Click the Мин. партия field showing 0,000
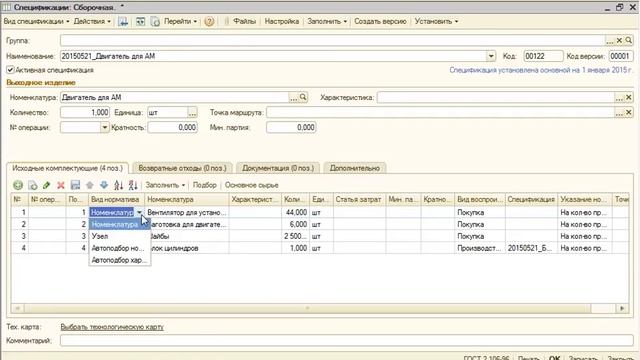Viewport: 640px width, 360px height. 291,127
